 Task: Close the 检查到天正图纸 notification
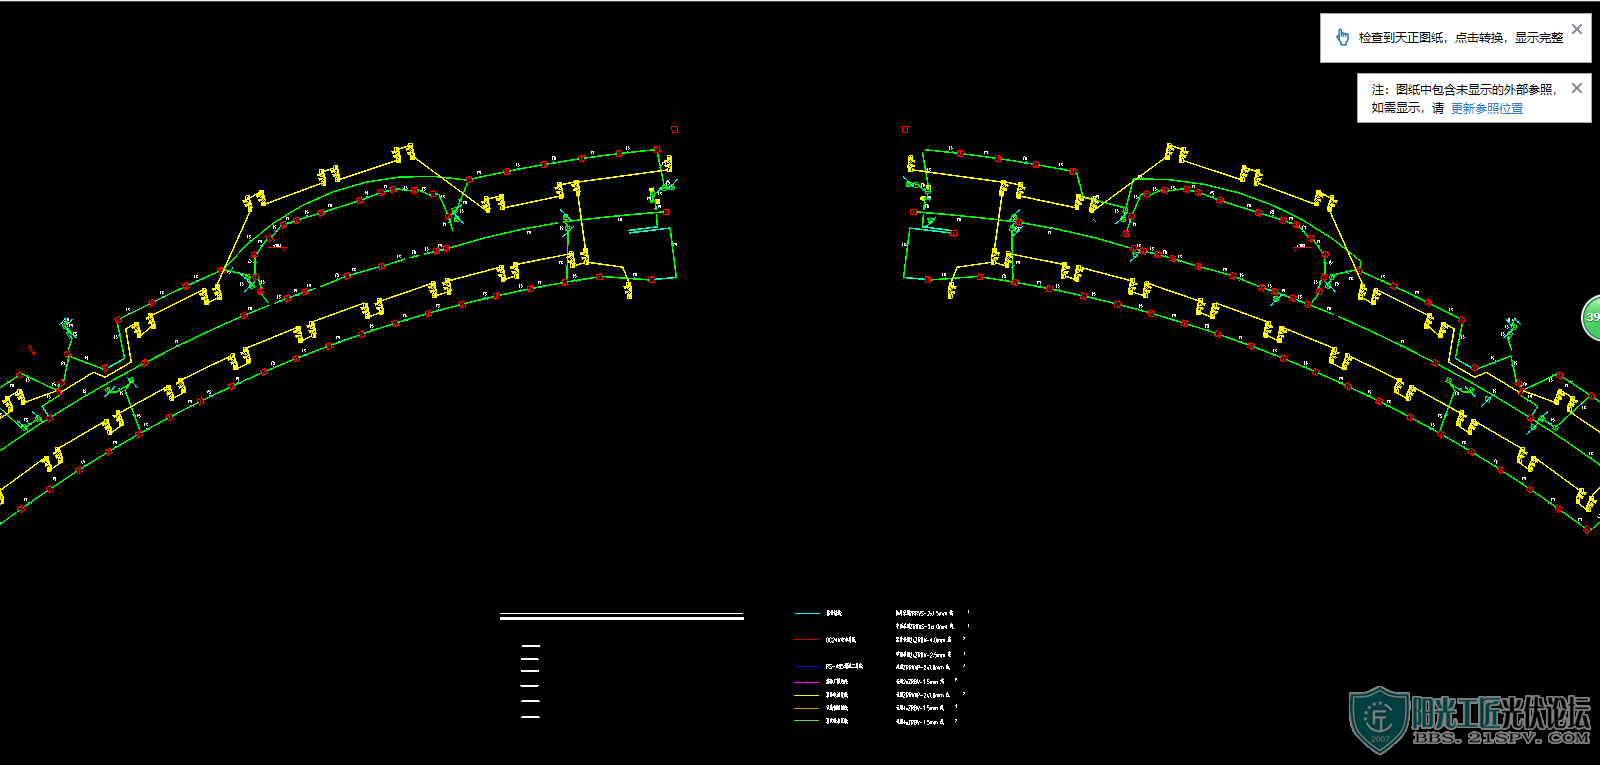(1577, 29)
